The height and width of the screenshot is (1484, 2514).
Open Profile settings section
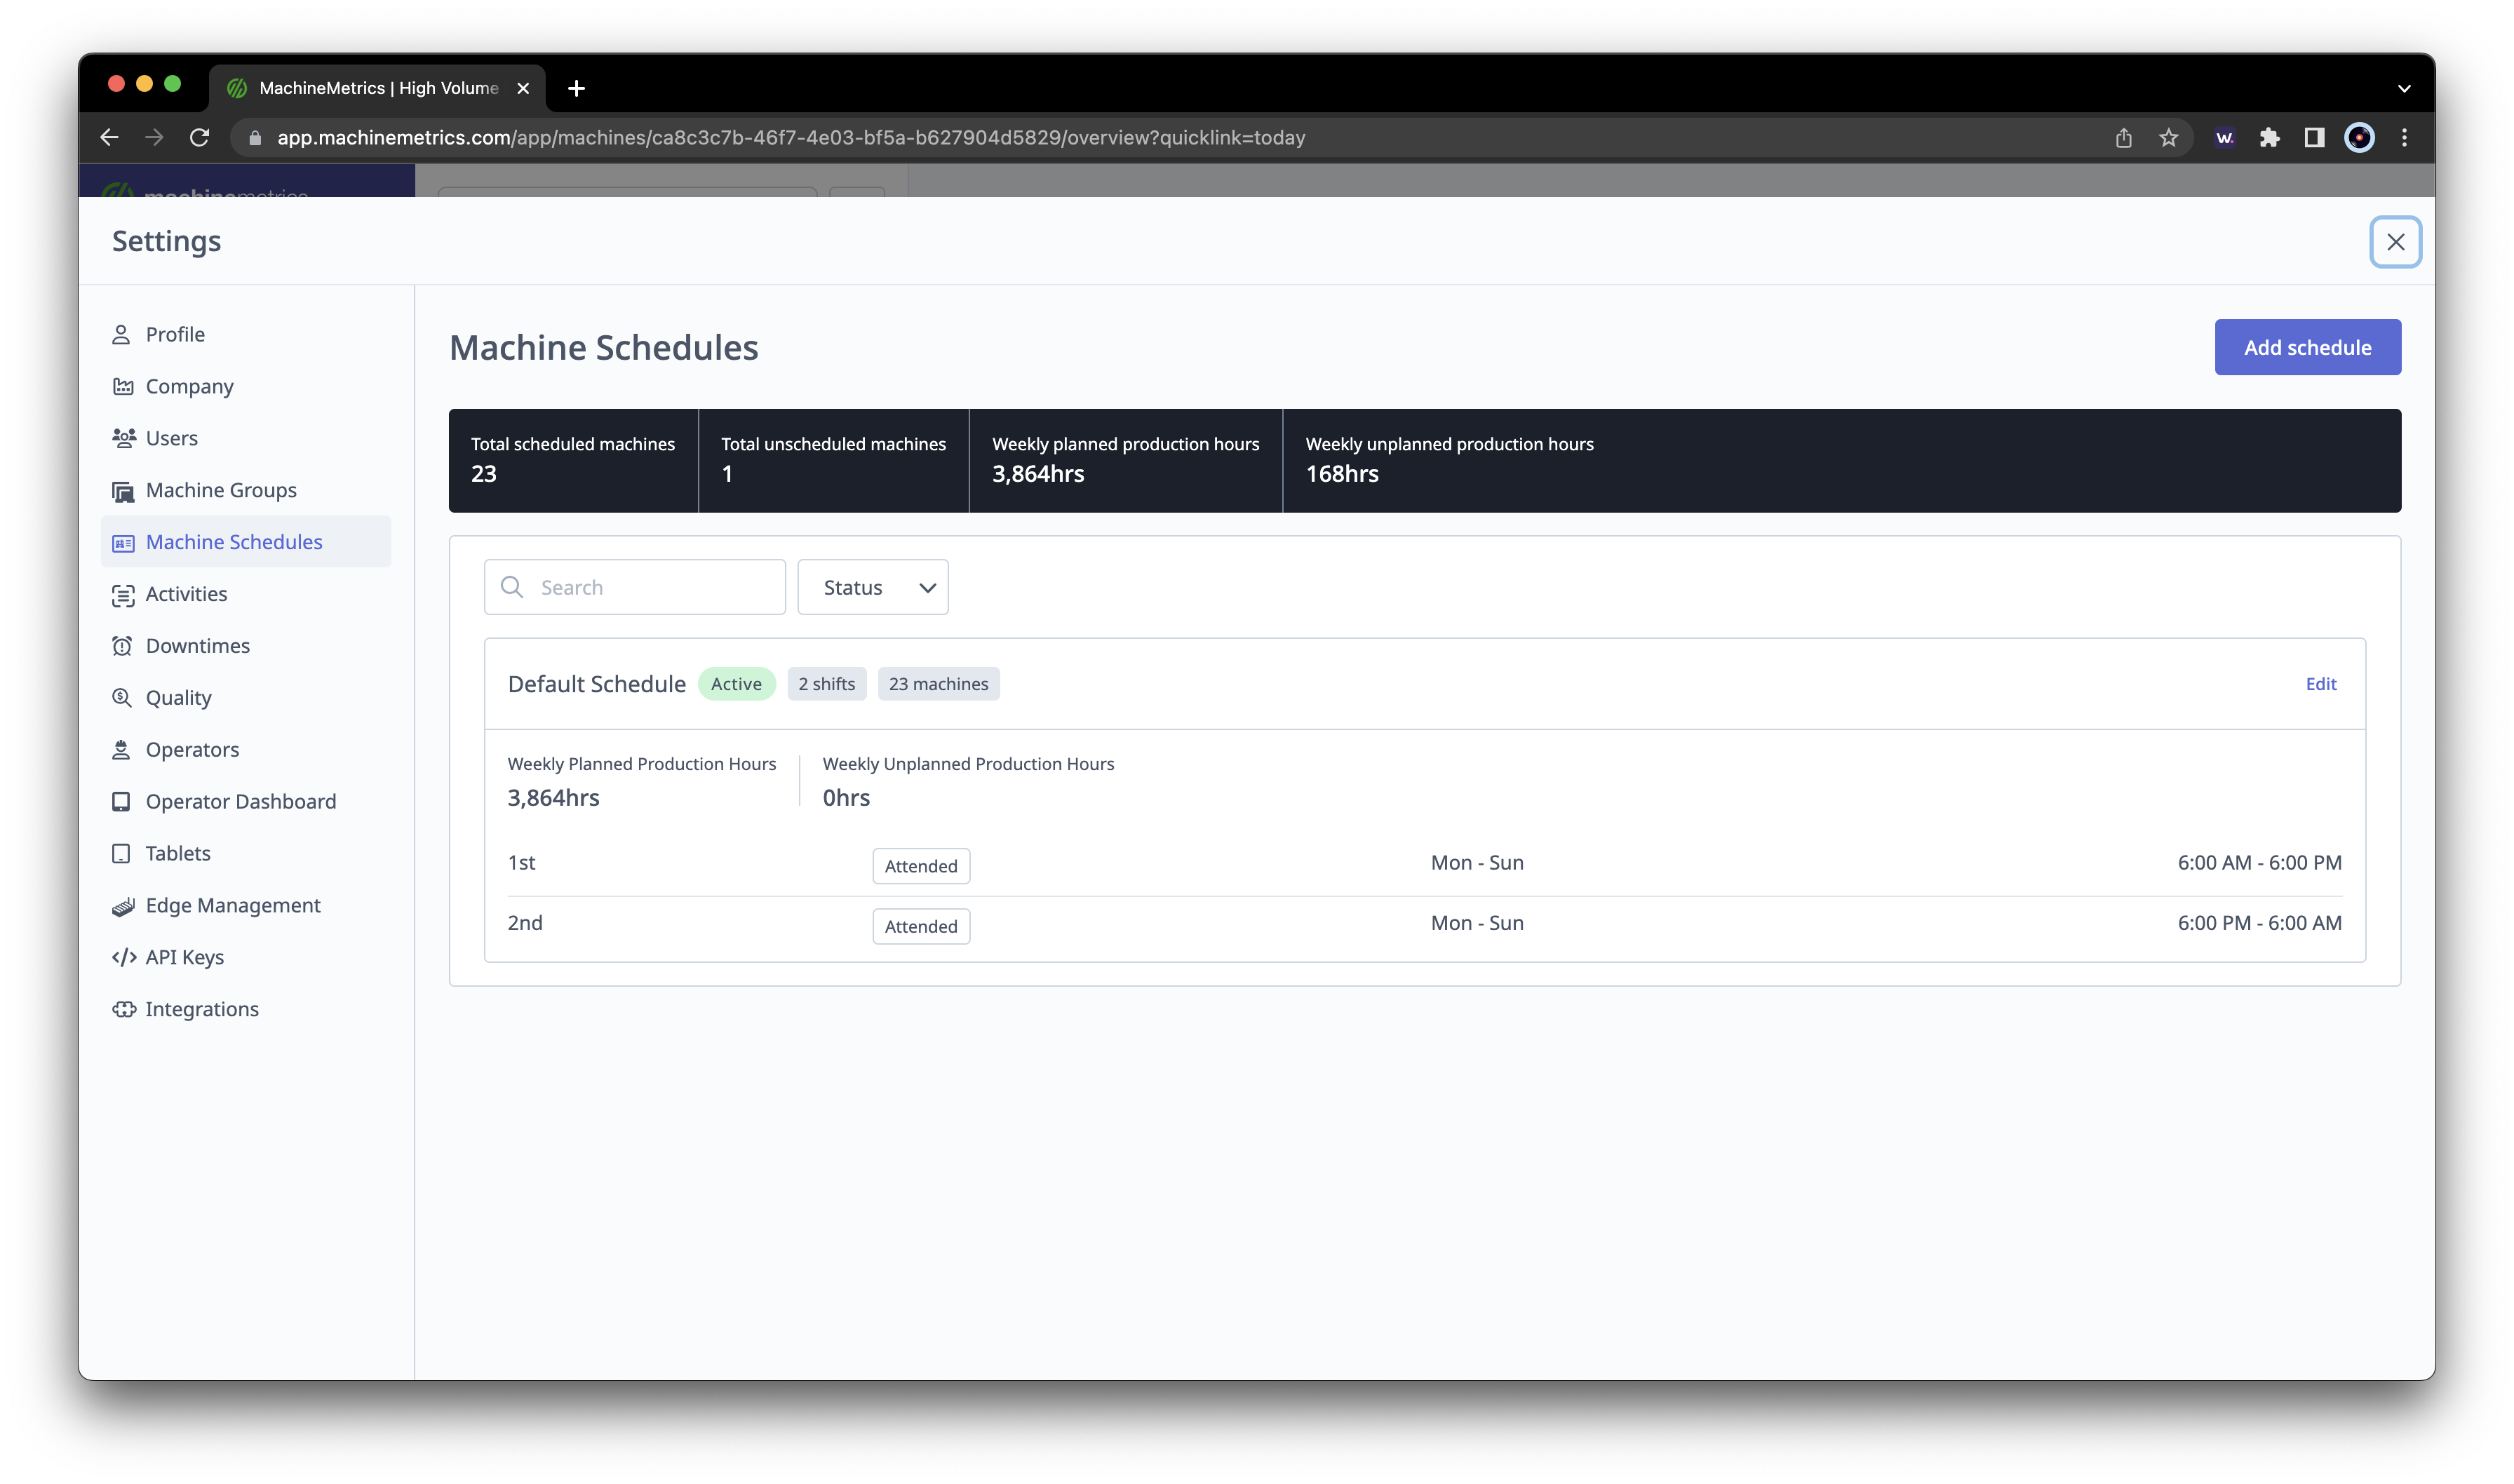(246, 334)
